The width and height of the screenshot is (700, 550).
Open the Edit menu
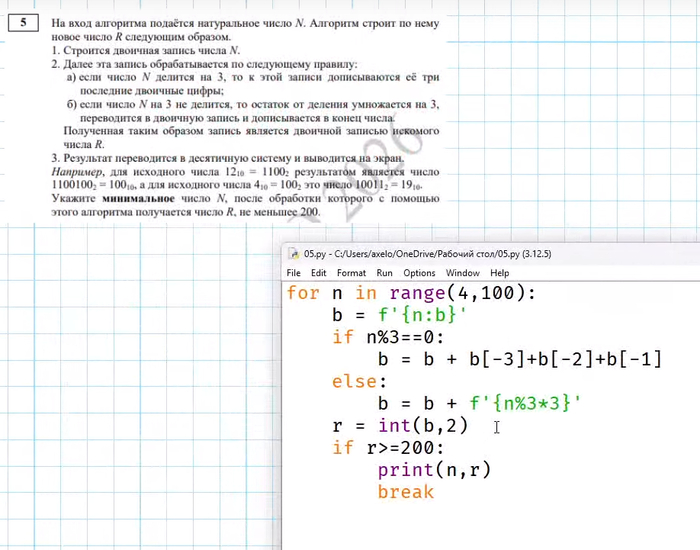point(318,273)
